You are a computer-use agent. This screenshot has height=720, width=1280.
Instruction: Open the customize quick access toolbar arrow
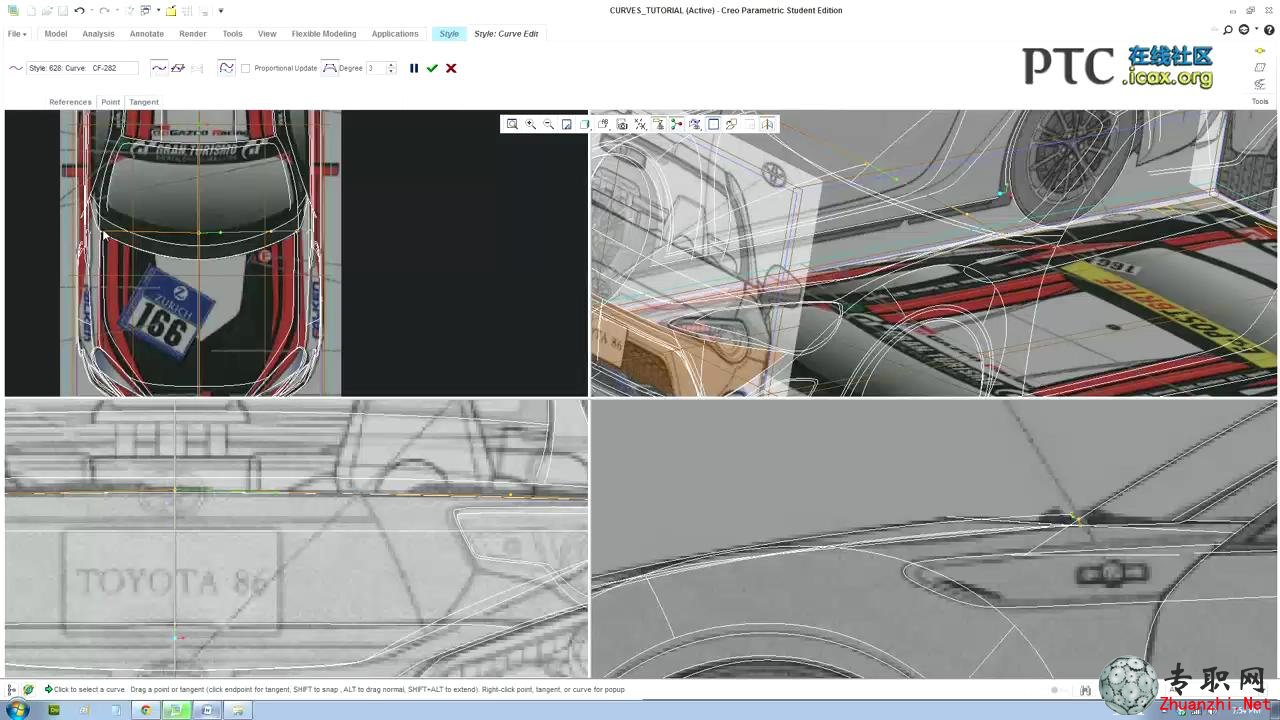coord(220,11)
